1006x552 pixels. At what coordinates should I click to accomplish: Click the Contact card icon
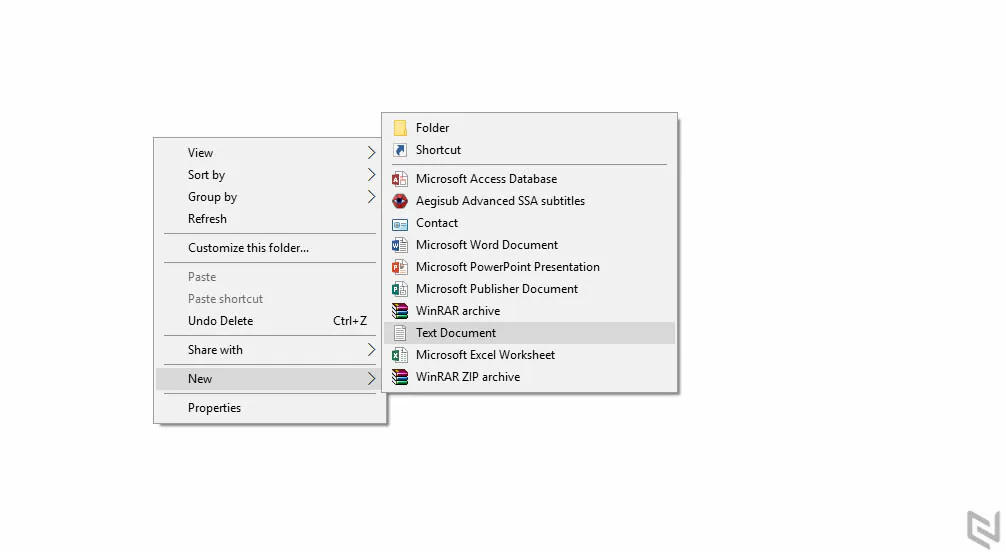(x=400, y=223)
